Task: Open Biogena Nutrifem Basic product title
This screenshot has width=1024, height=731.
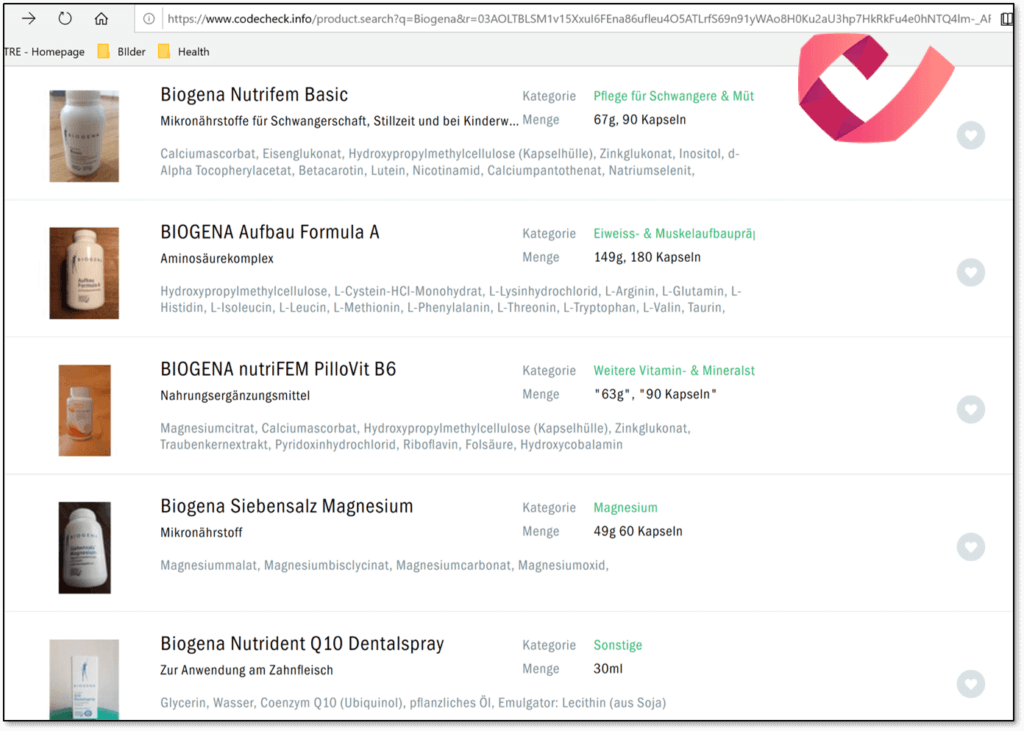Action: click(x=254, y=95)
